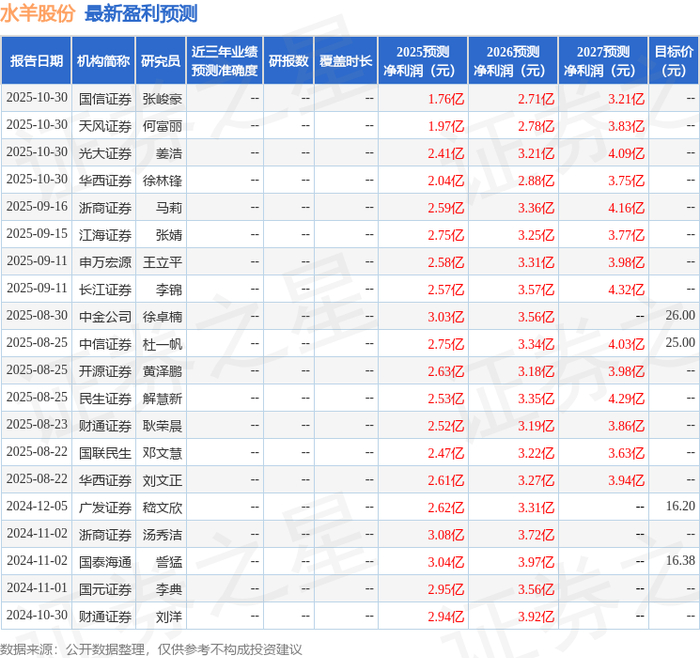Image resolution: width=700 pixels, height=658 pixels.
Task: Click analyst name 刘文正
Action: (x=162, y=481)
